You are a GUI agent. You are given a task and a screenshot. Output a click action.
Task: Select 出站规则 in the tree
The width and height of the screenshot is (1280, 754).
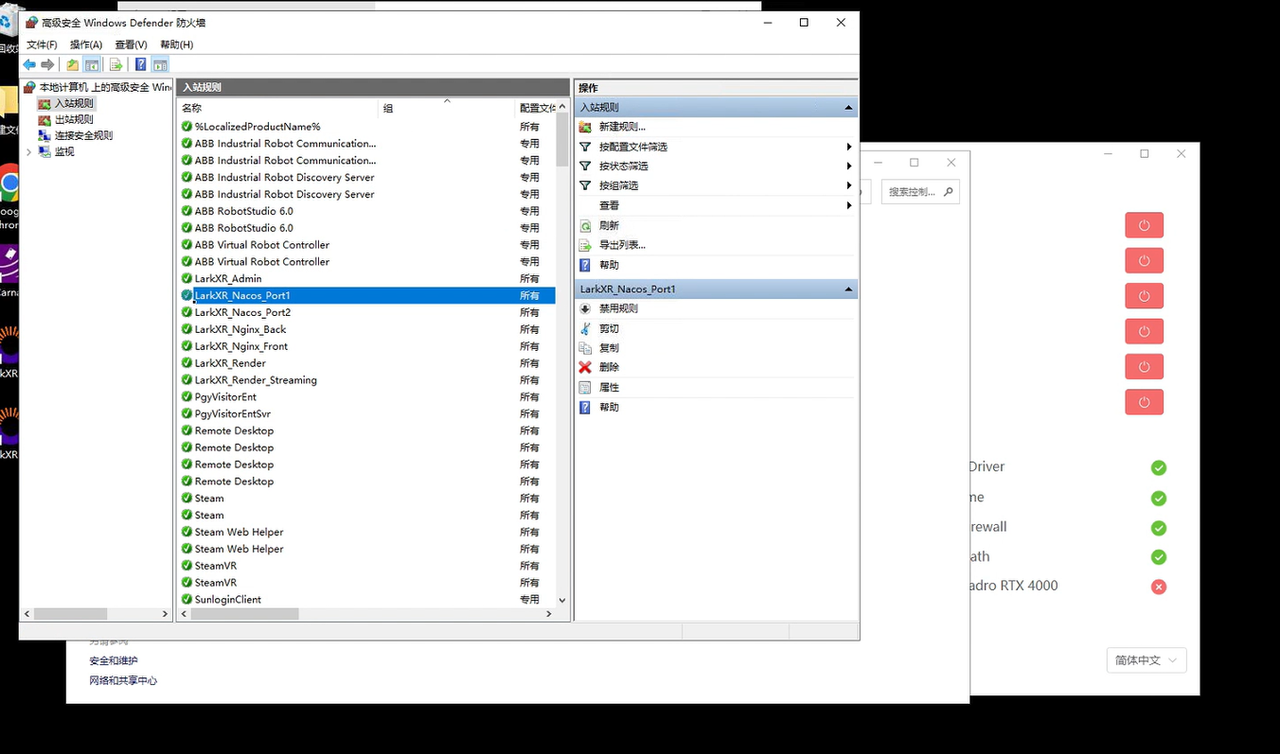click(x=74, y=120)
